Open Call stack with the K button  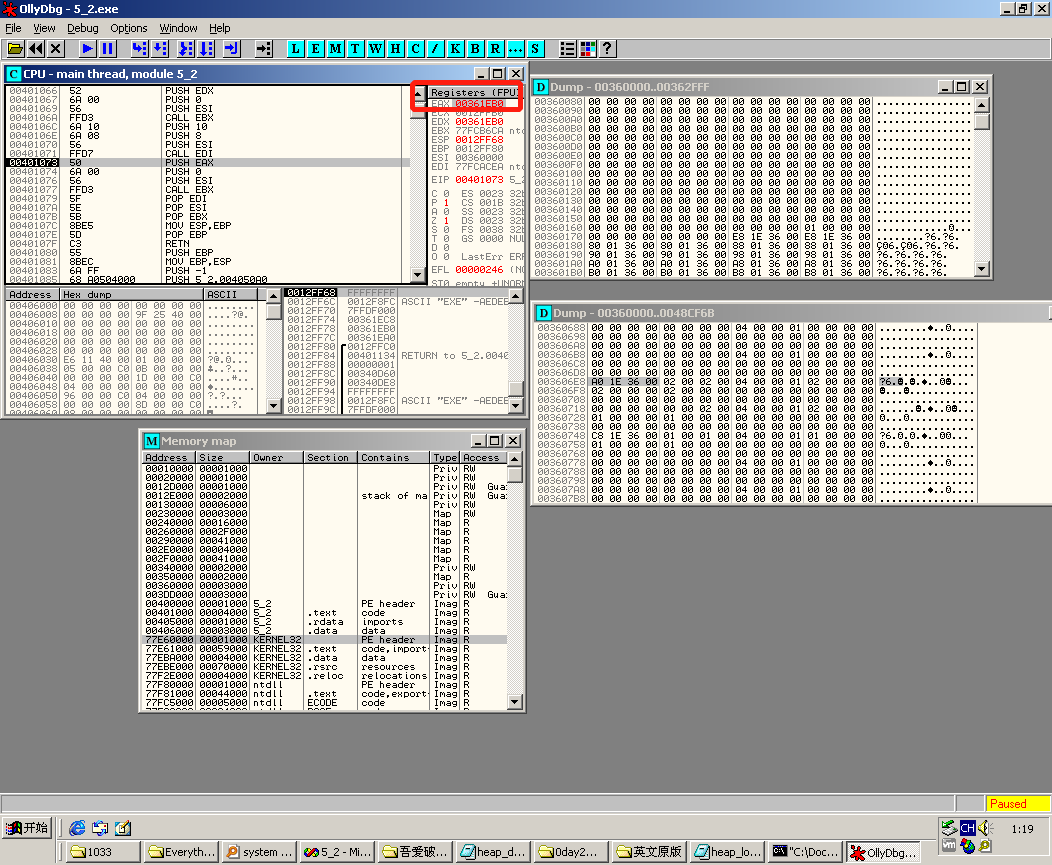(455, 48)
